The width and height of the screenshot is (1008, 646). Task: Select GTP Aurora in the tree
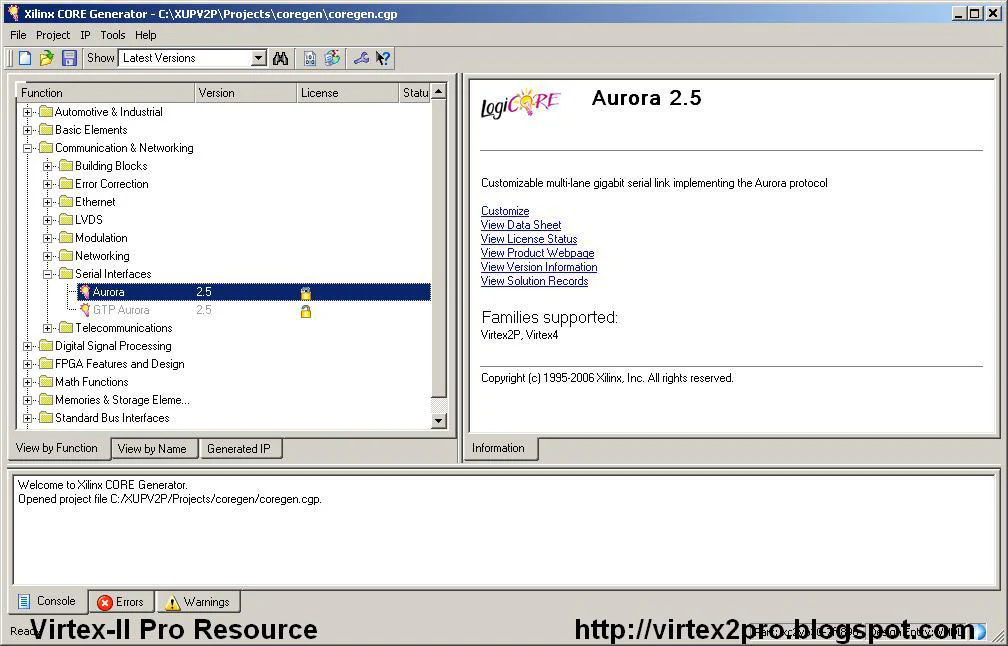pyautogui.click(x=121, y=310)
